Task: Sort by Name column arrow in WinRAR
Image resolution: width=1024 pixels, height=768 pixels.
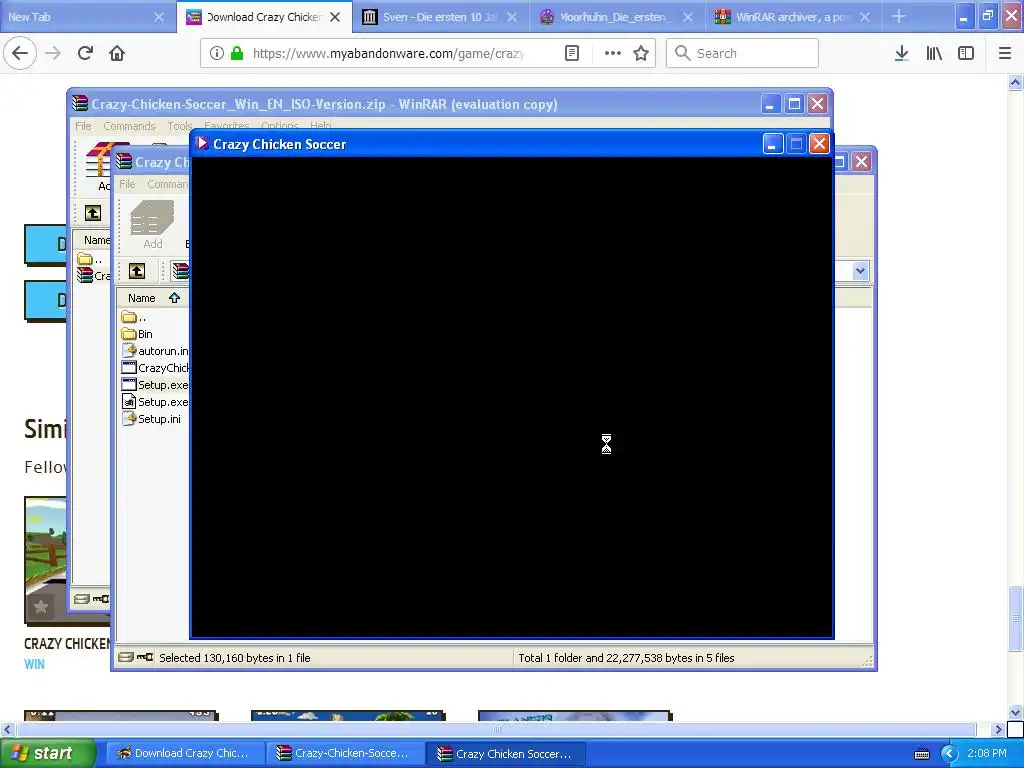Action: coord(174,298)
